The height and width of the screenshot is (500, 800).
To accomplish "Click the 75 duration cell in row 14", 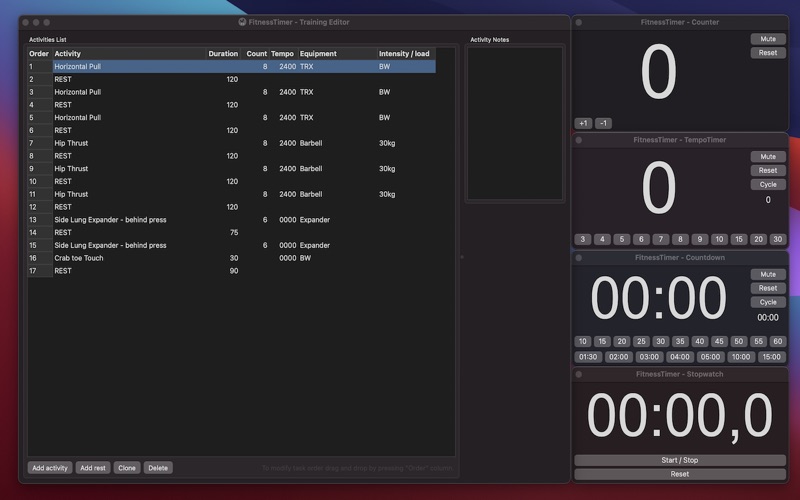I will pyautogui.click(x=223, y=232).
